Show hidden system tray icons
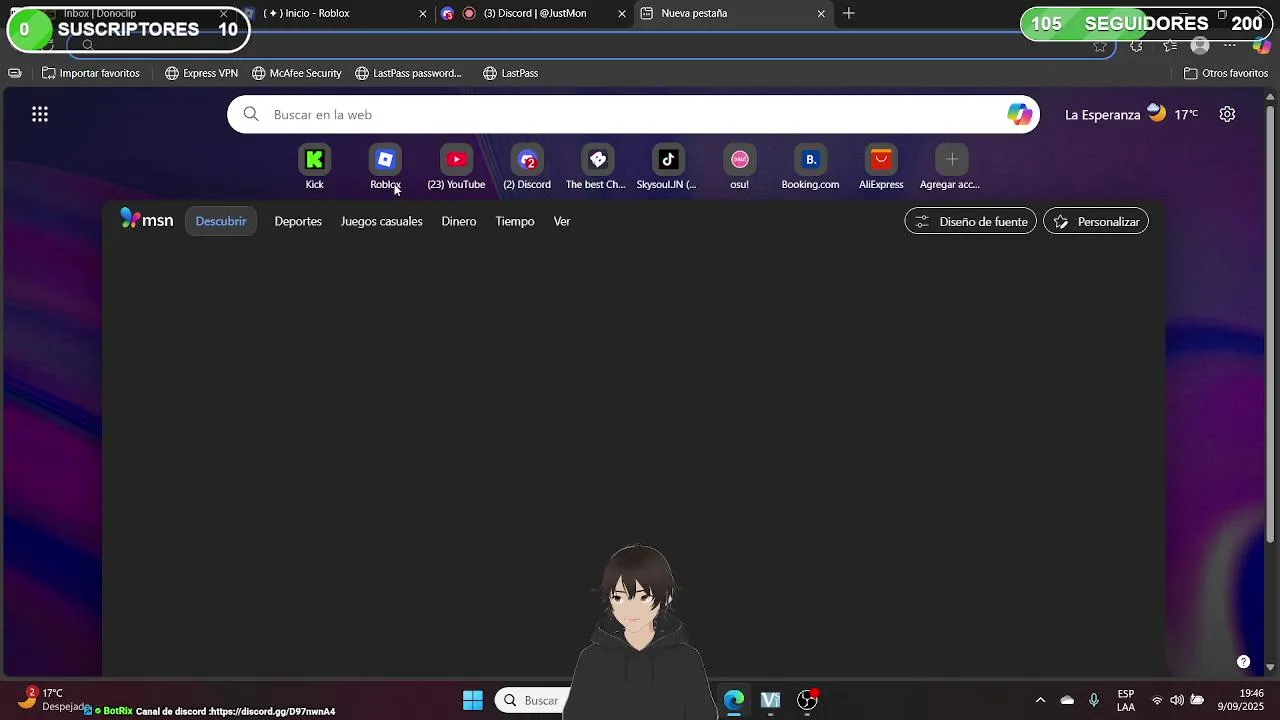1280x720 pixels. pos(1040,700)
